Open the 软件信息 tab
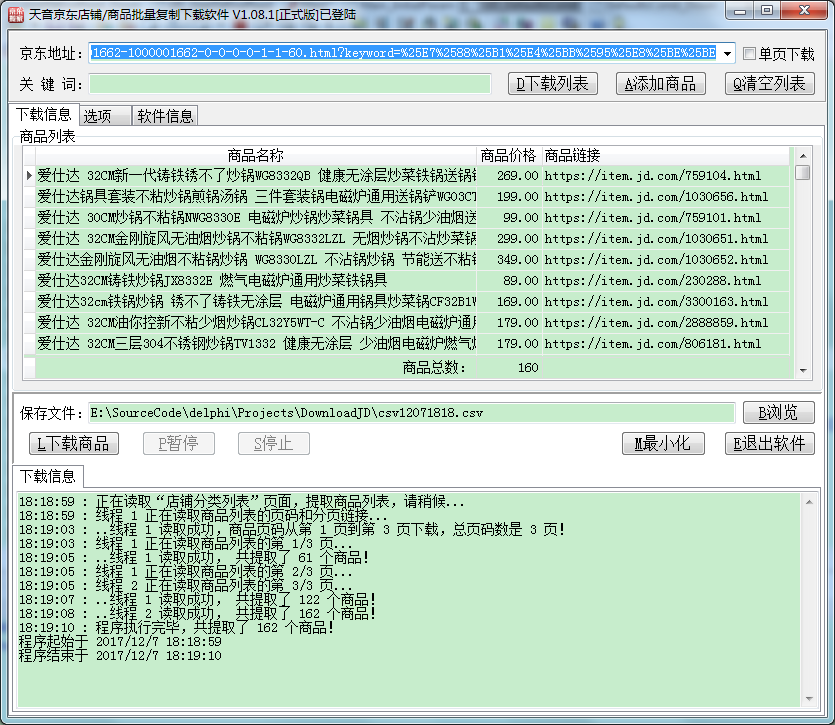 click(165, 116)
